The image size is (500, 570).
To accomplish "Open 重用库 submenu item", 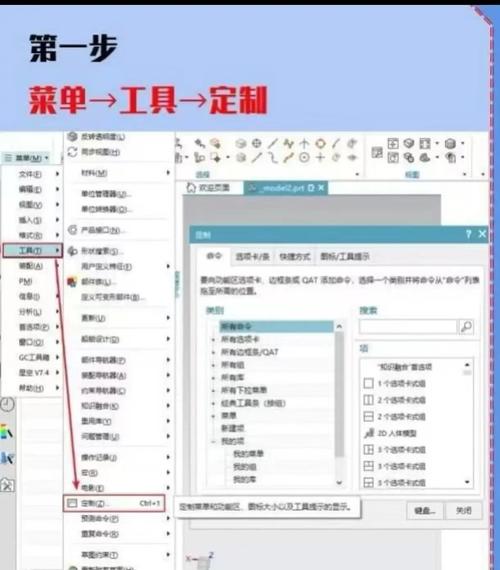I will pyautogui.click(x=118, y=421).
